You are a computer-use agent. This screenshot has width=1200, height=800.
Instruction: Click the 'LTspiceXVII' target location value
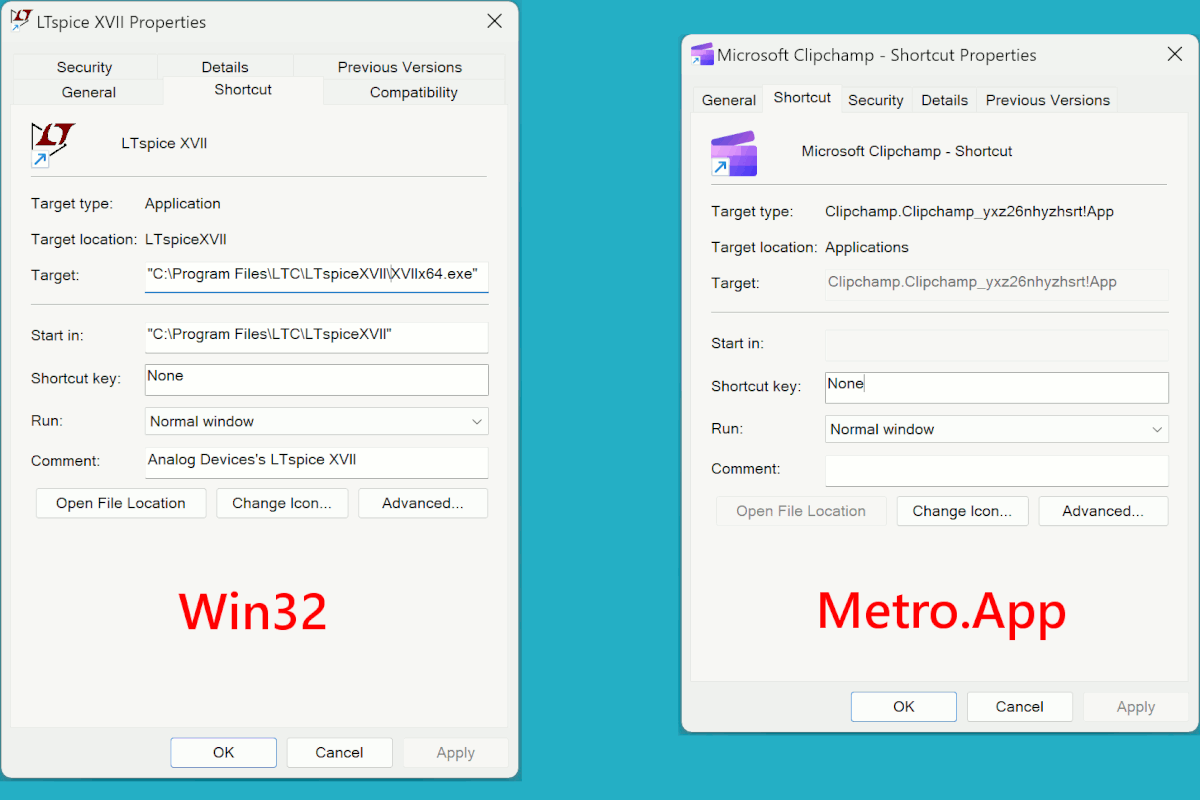point(186,239)
